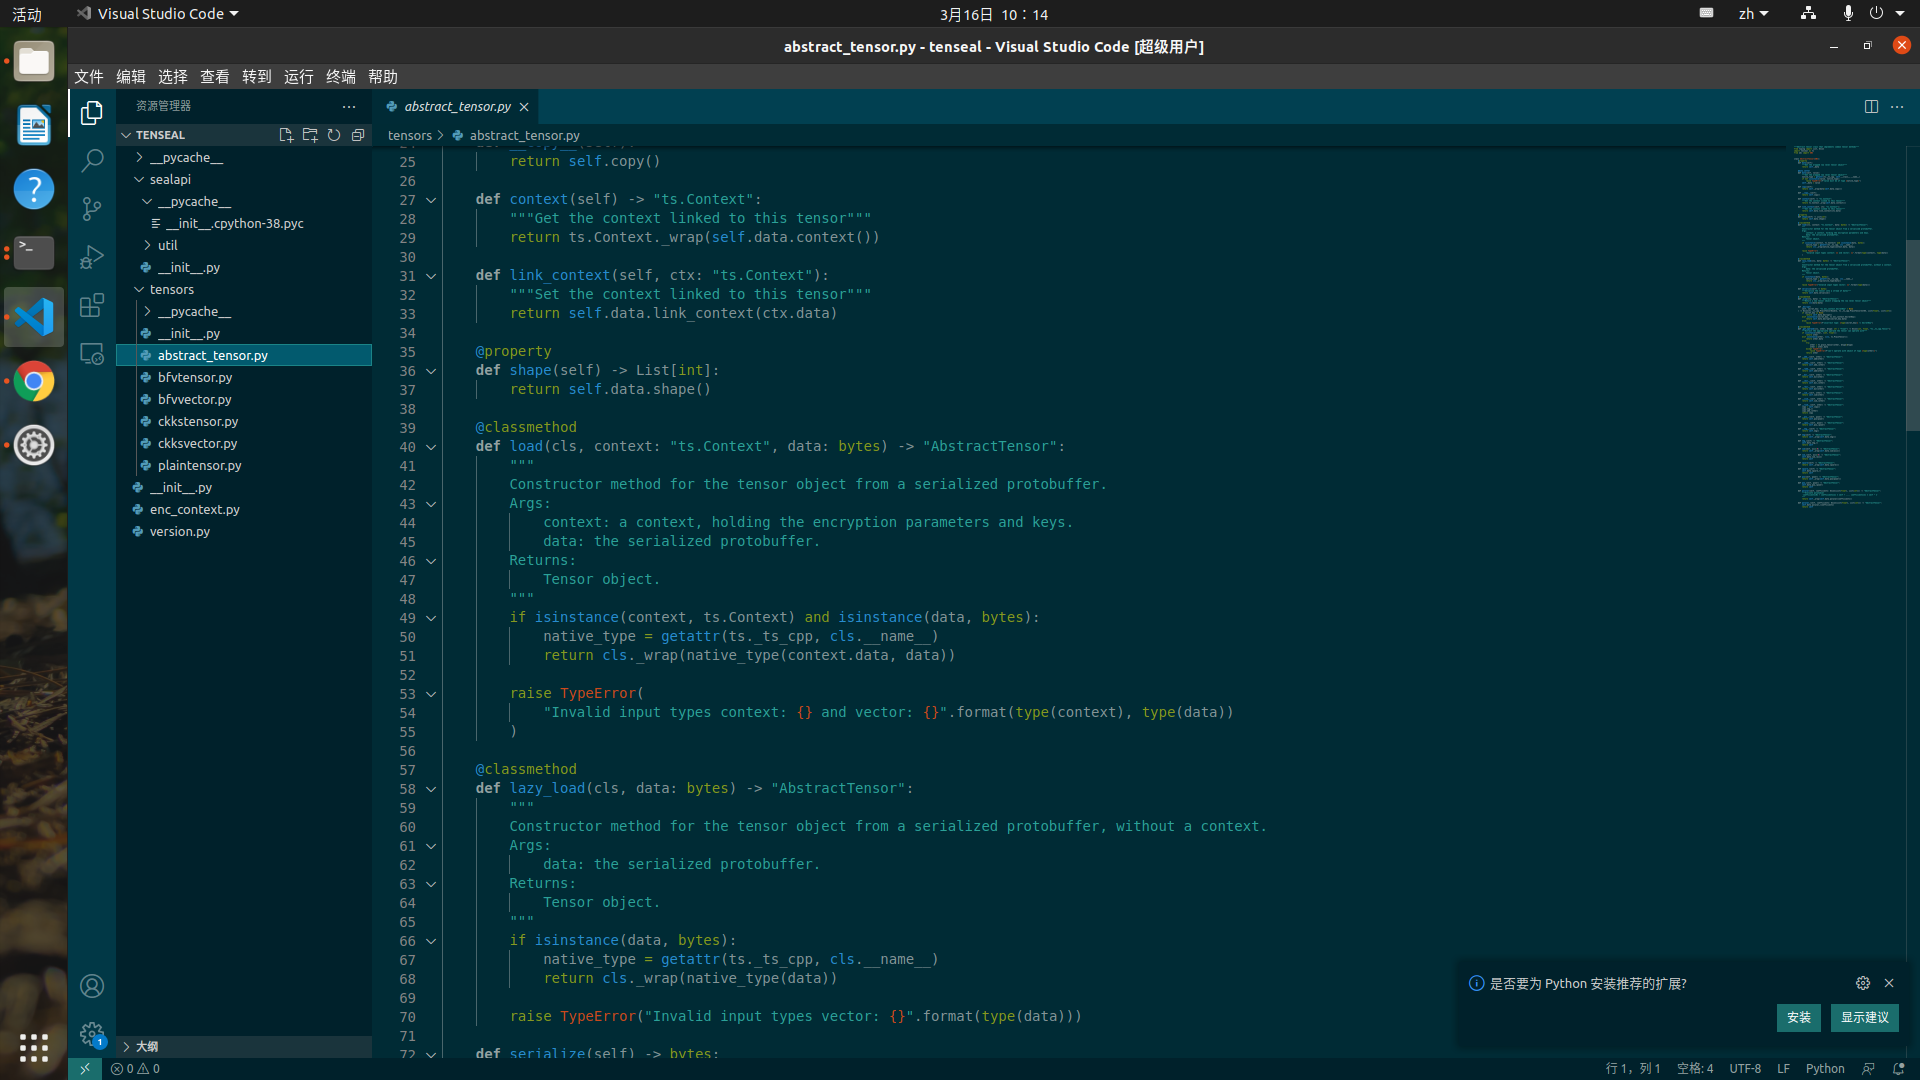The image size is (1920, 1080).
Task: Open Remote Explorer in activity bar
Action: (x=92, y=354)
